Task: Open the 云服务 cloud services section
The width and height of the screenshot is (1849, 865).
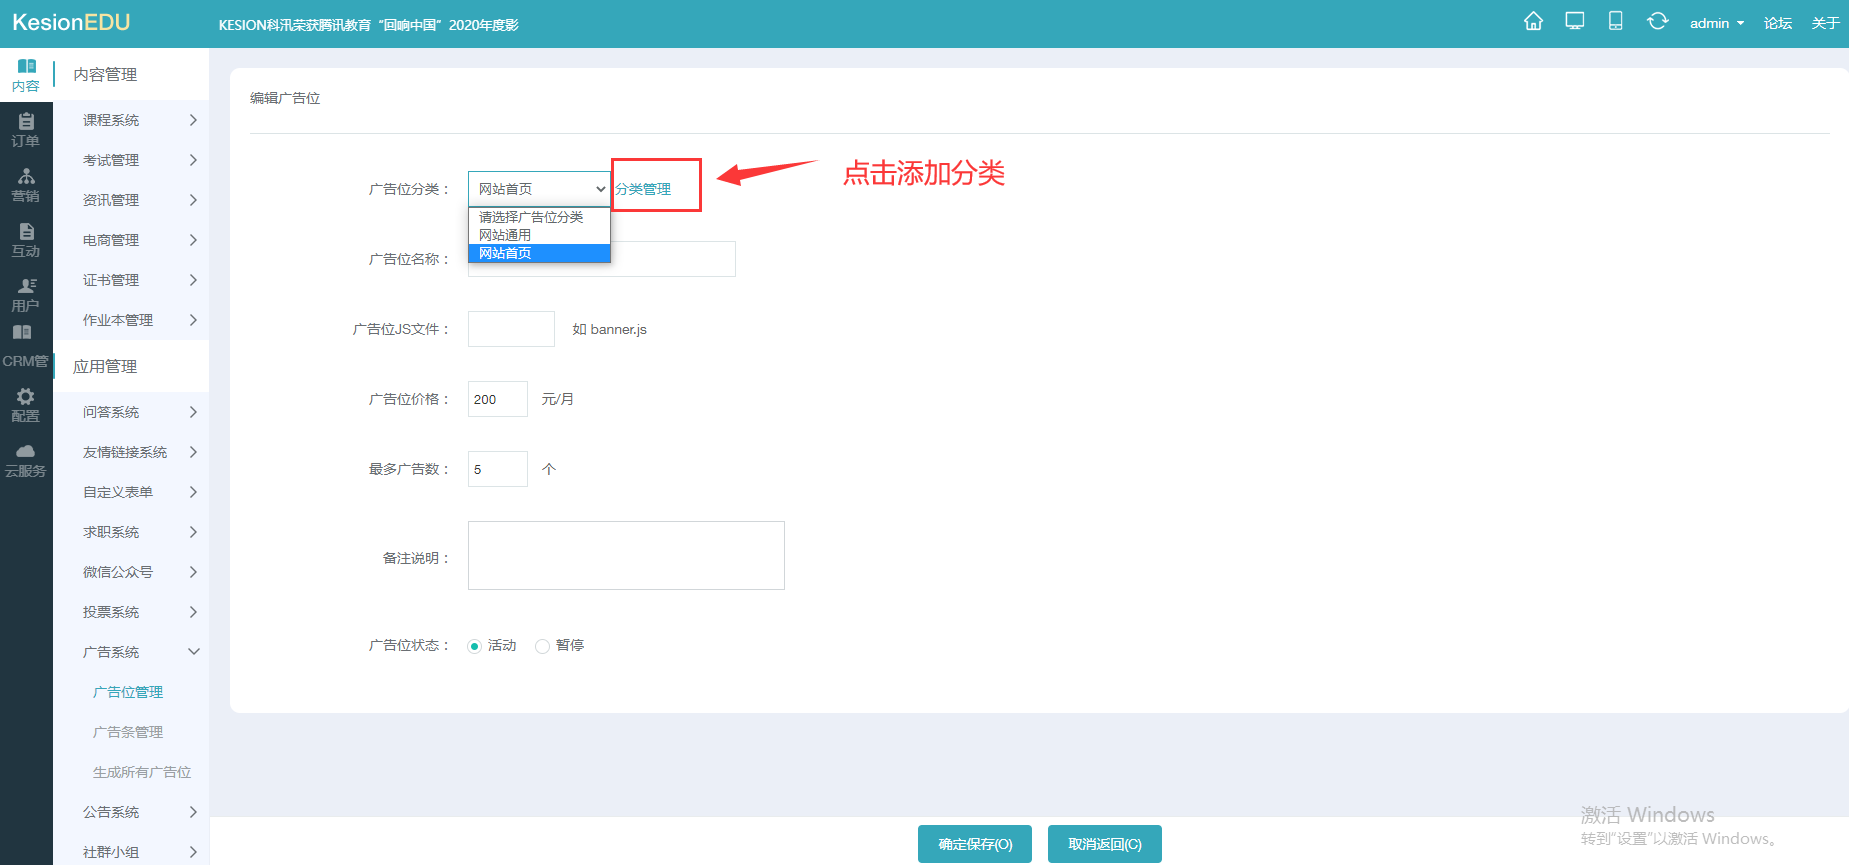Action: point(26,460)
